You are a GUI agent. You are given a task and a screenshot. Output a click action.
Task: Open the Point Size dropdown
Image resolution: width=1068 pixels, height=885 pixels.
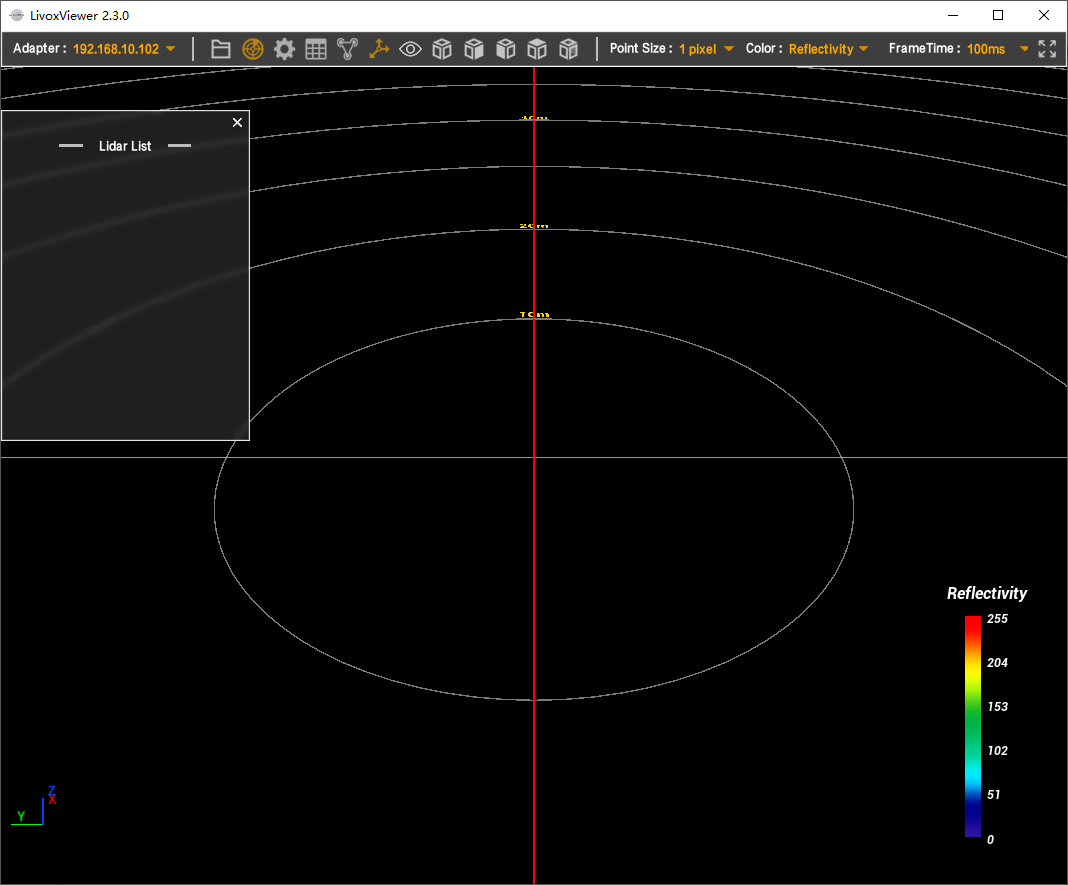[706, 49]
